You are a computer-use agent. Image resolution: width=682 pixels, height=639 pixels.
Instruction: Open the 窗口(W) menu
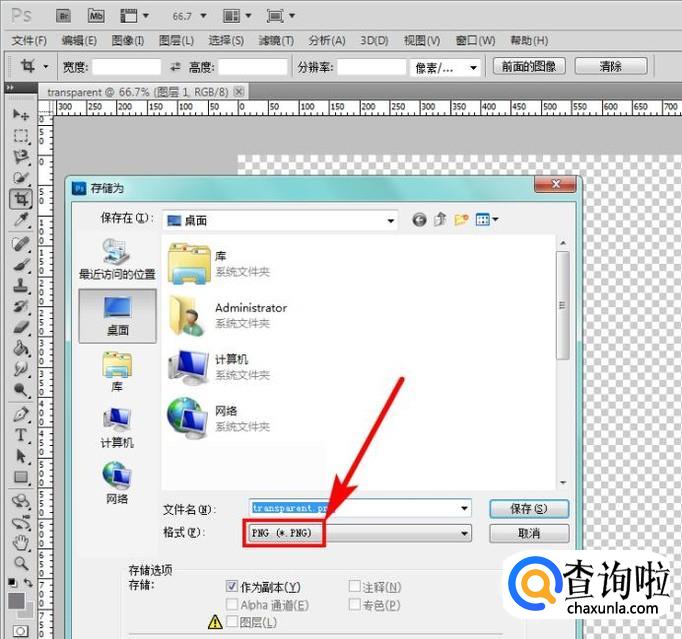coord(475,40)
